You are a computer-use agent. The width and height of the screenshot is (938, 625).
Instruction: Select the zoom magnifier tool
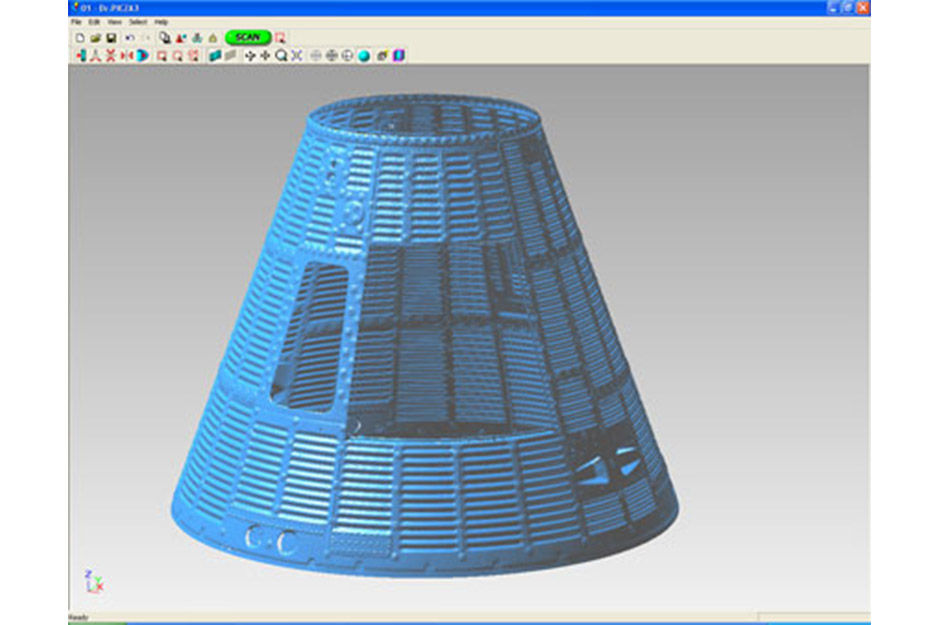(281, 56)
